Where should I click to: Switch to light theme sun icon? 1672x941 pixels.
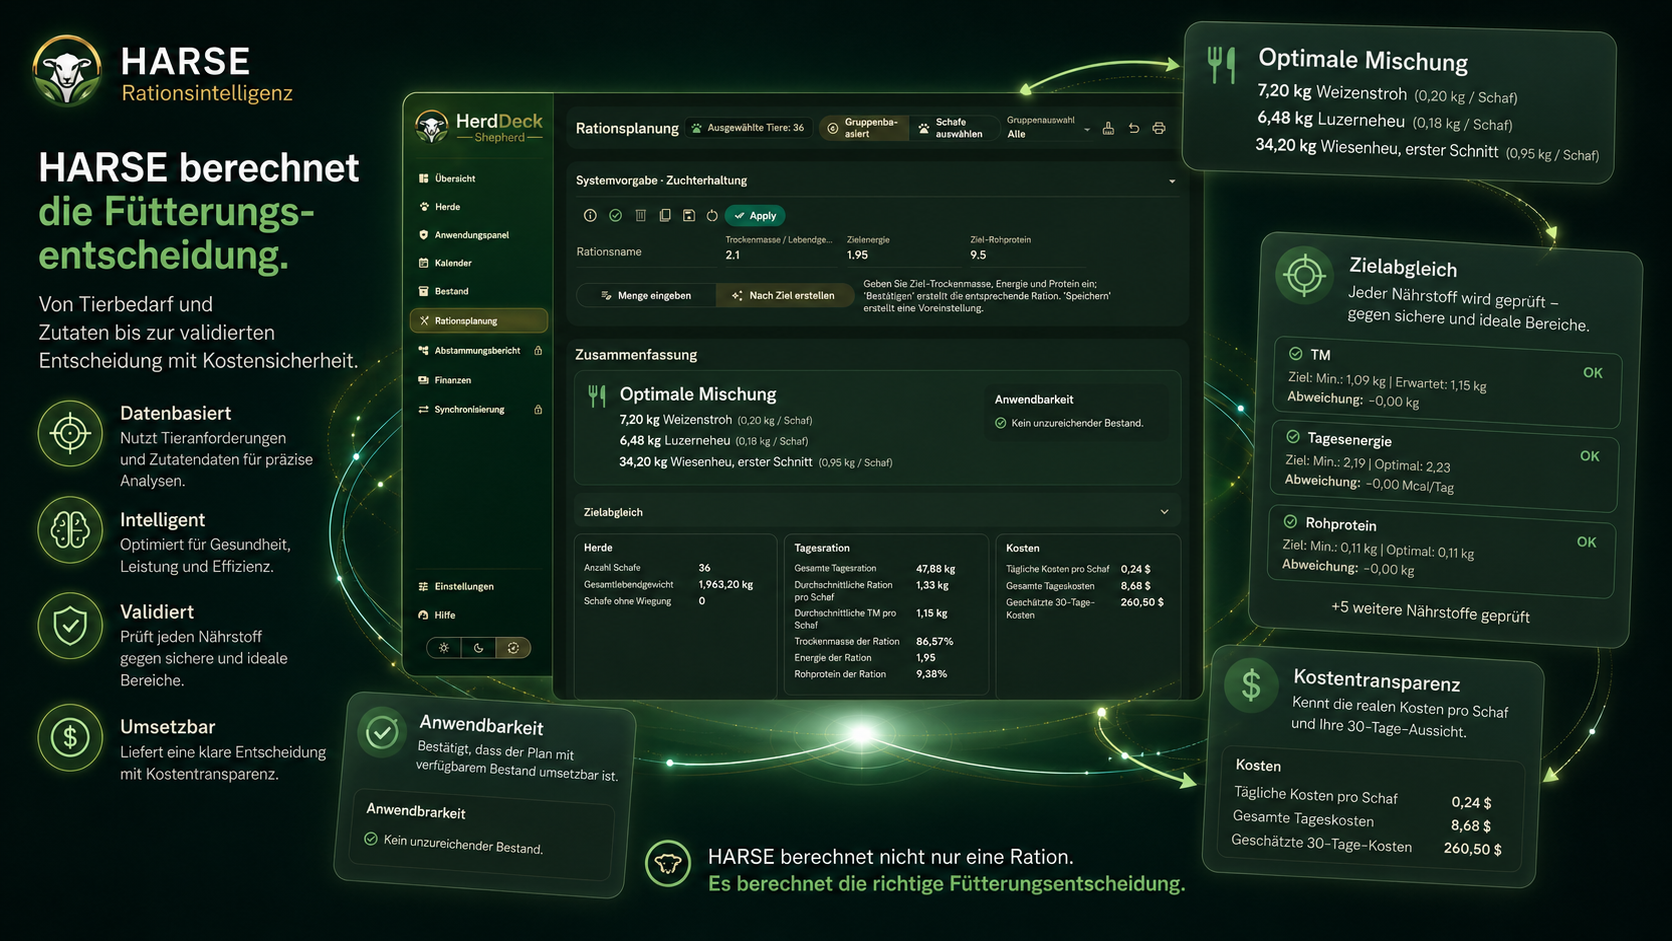pos(444,648)
